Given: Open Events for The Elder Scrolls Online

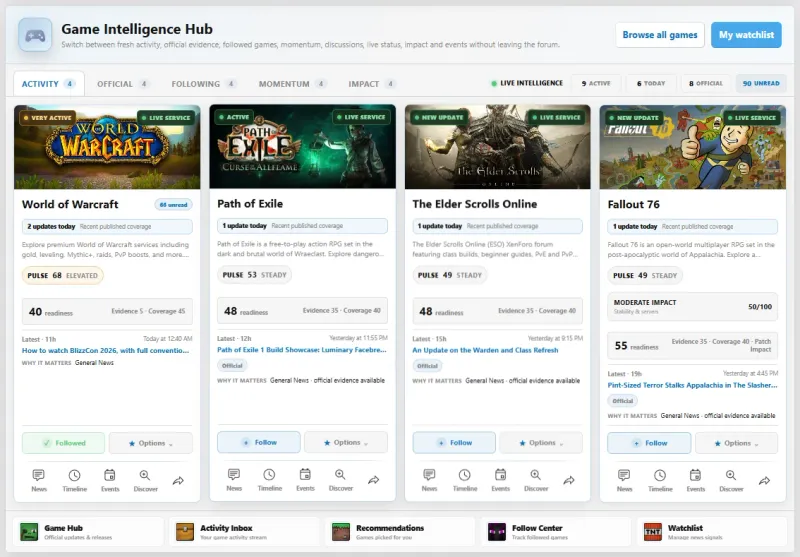Looking at the screenshot, I should (501, 480).
